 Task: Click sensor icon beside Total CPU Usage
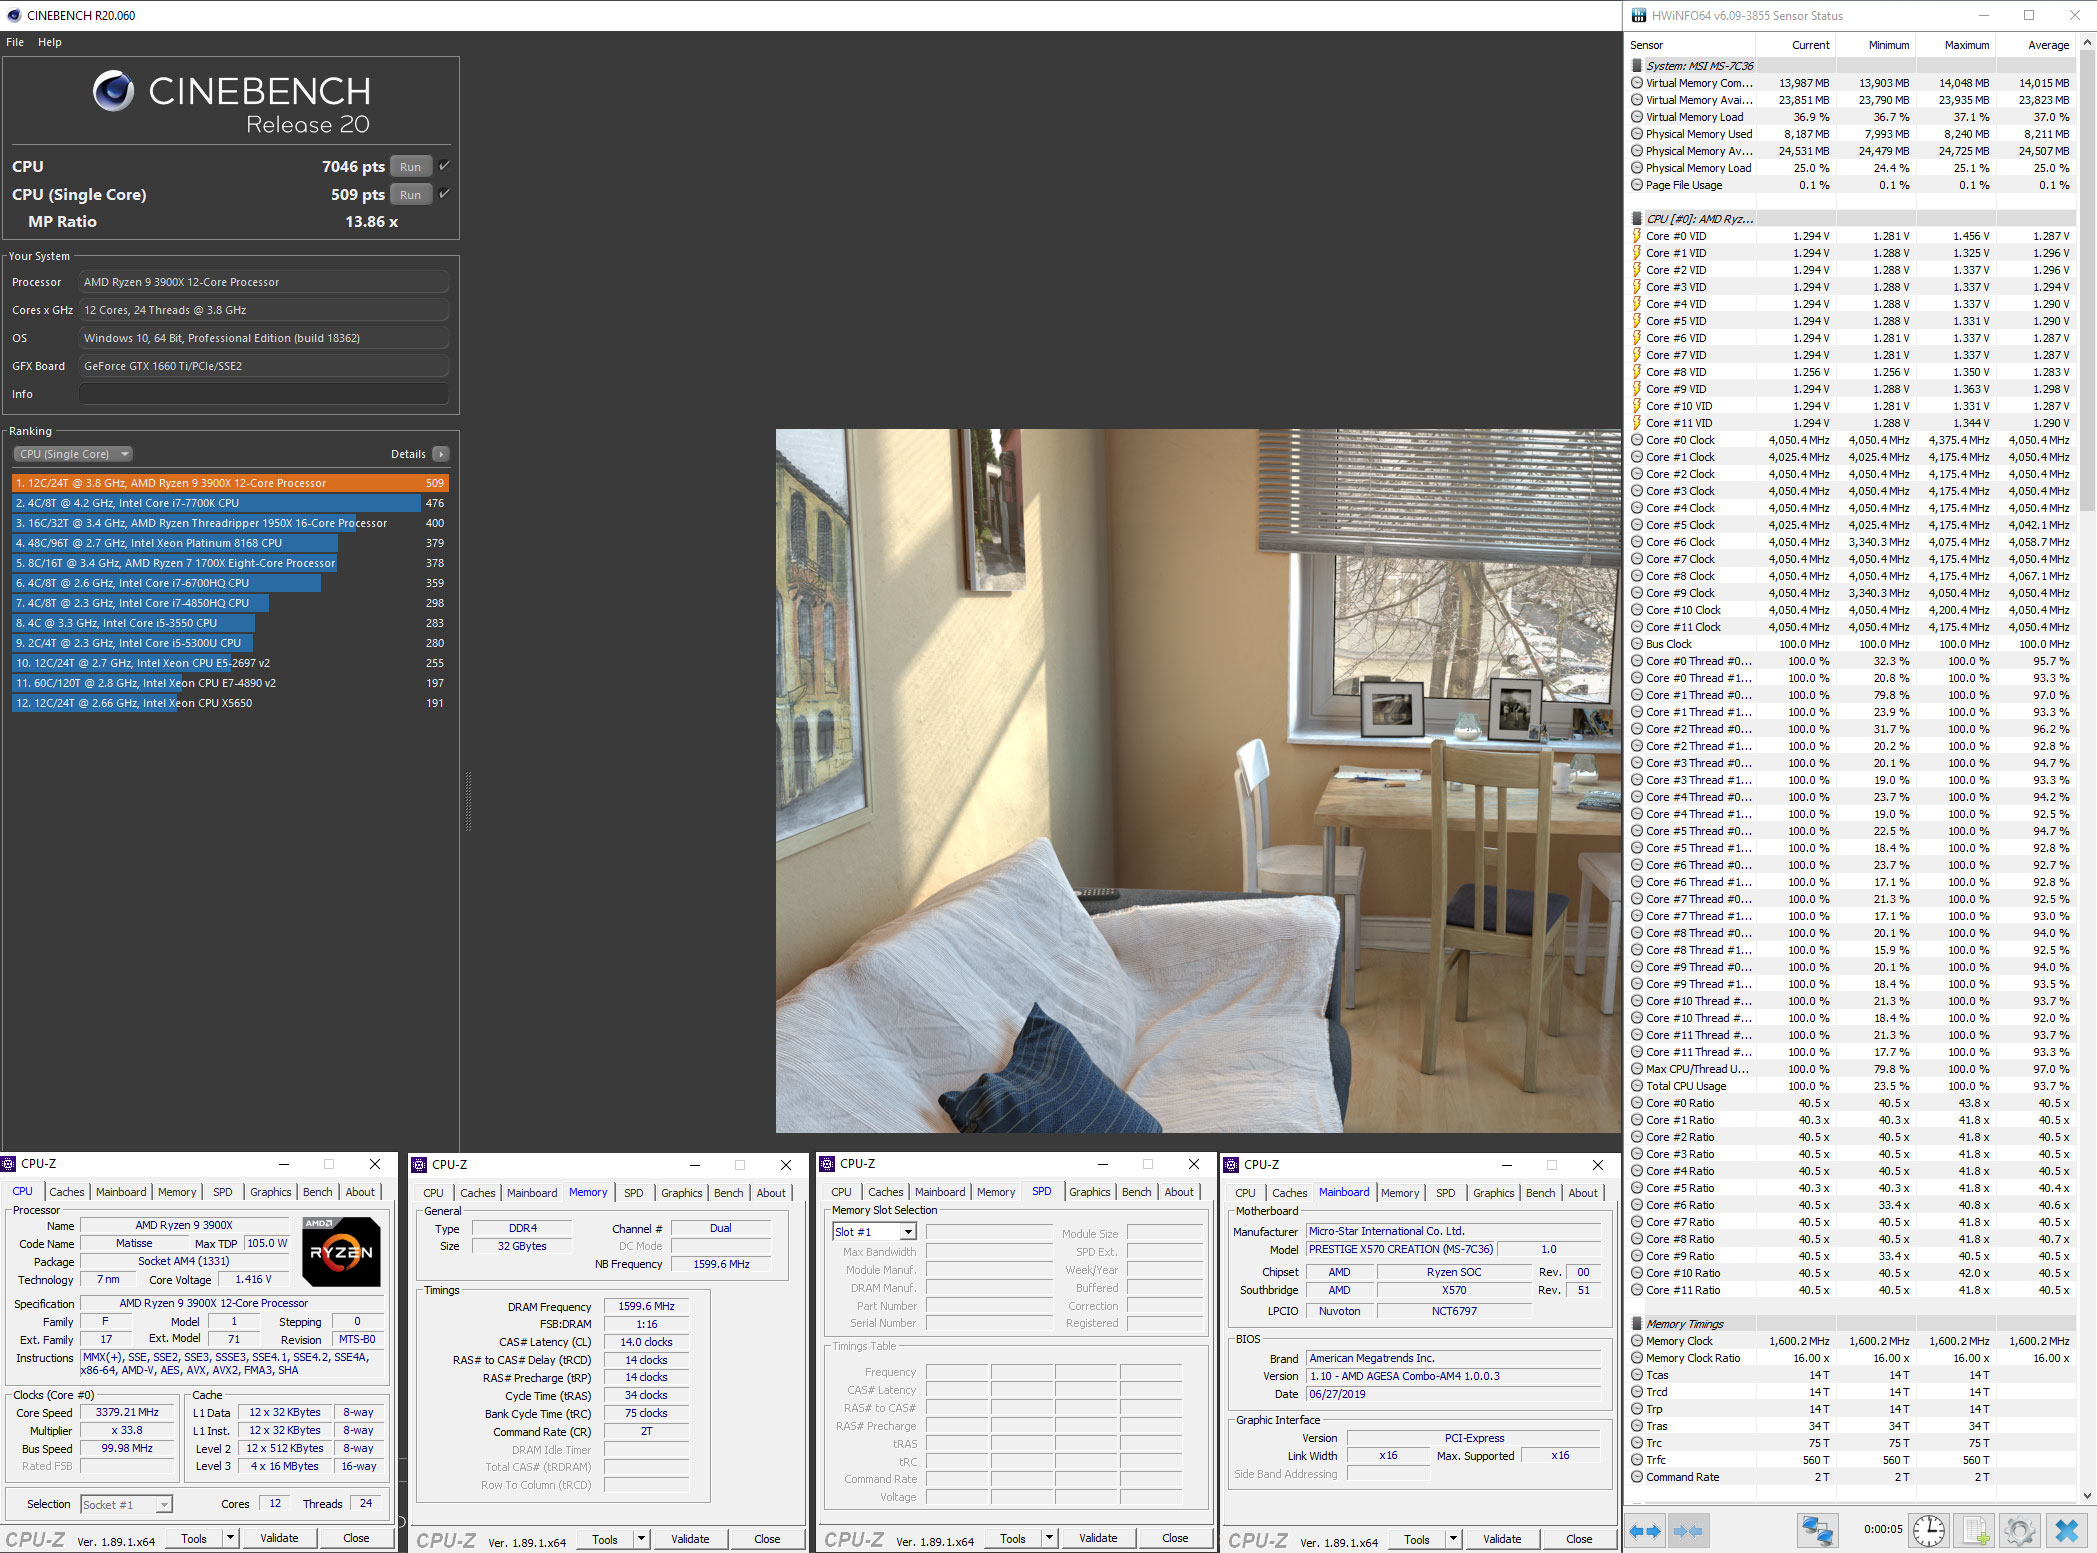click(x=1637, y=1086)
